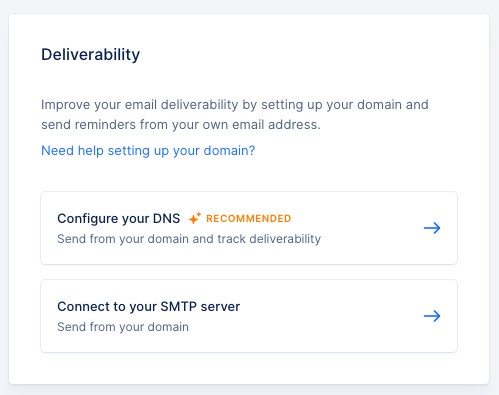Click the orange sparkle icon beside RECOMMENDED
The image size is (499, 395).
195,218
